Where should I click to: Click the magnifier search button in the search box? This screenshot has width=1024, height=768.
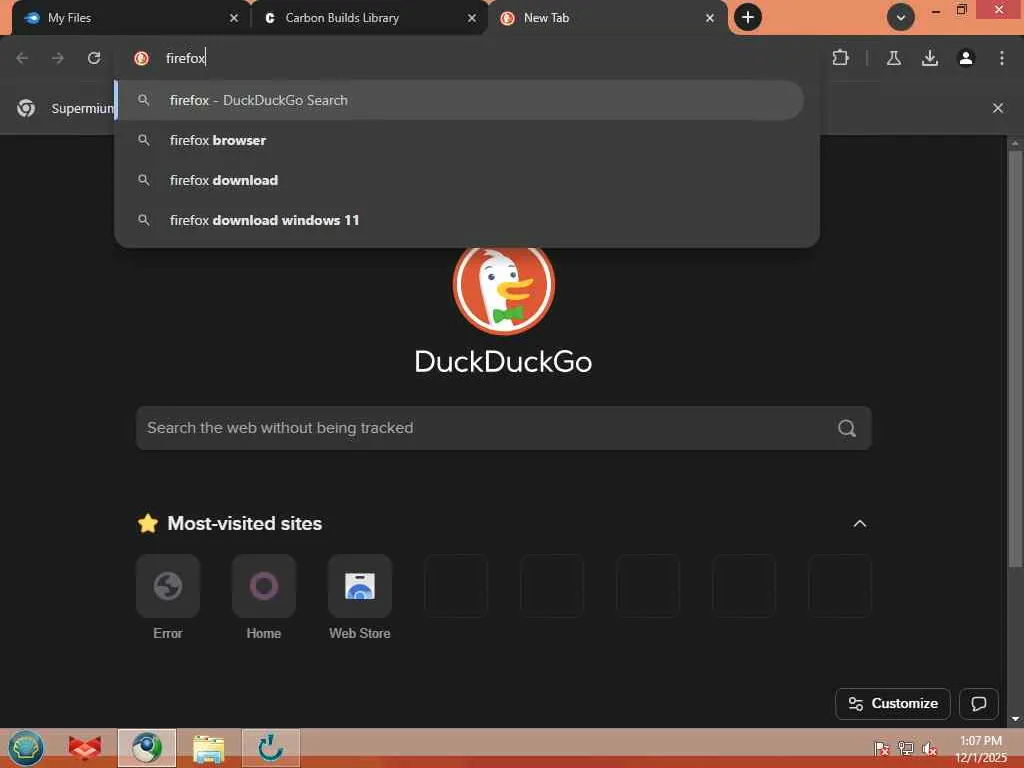[x=847, y=428]
